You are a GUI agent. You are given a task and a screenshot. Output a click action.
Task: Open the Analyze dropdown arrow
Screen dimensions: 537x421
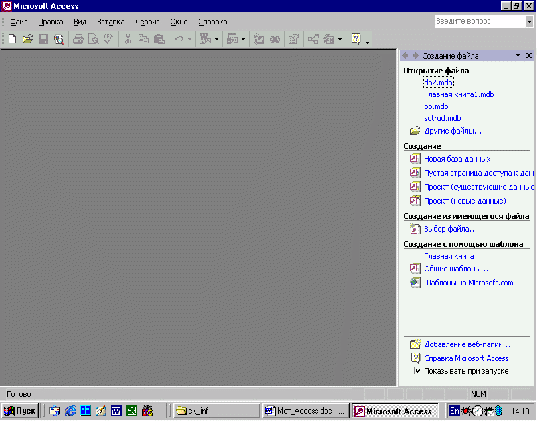(243, 39)
